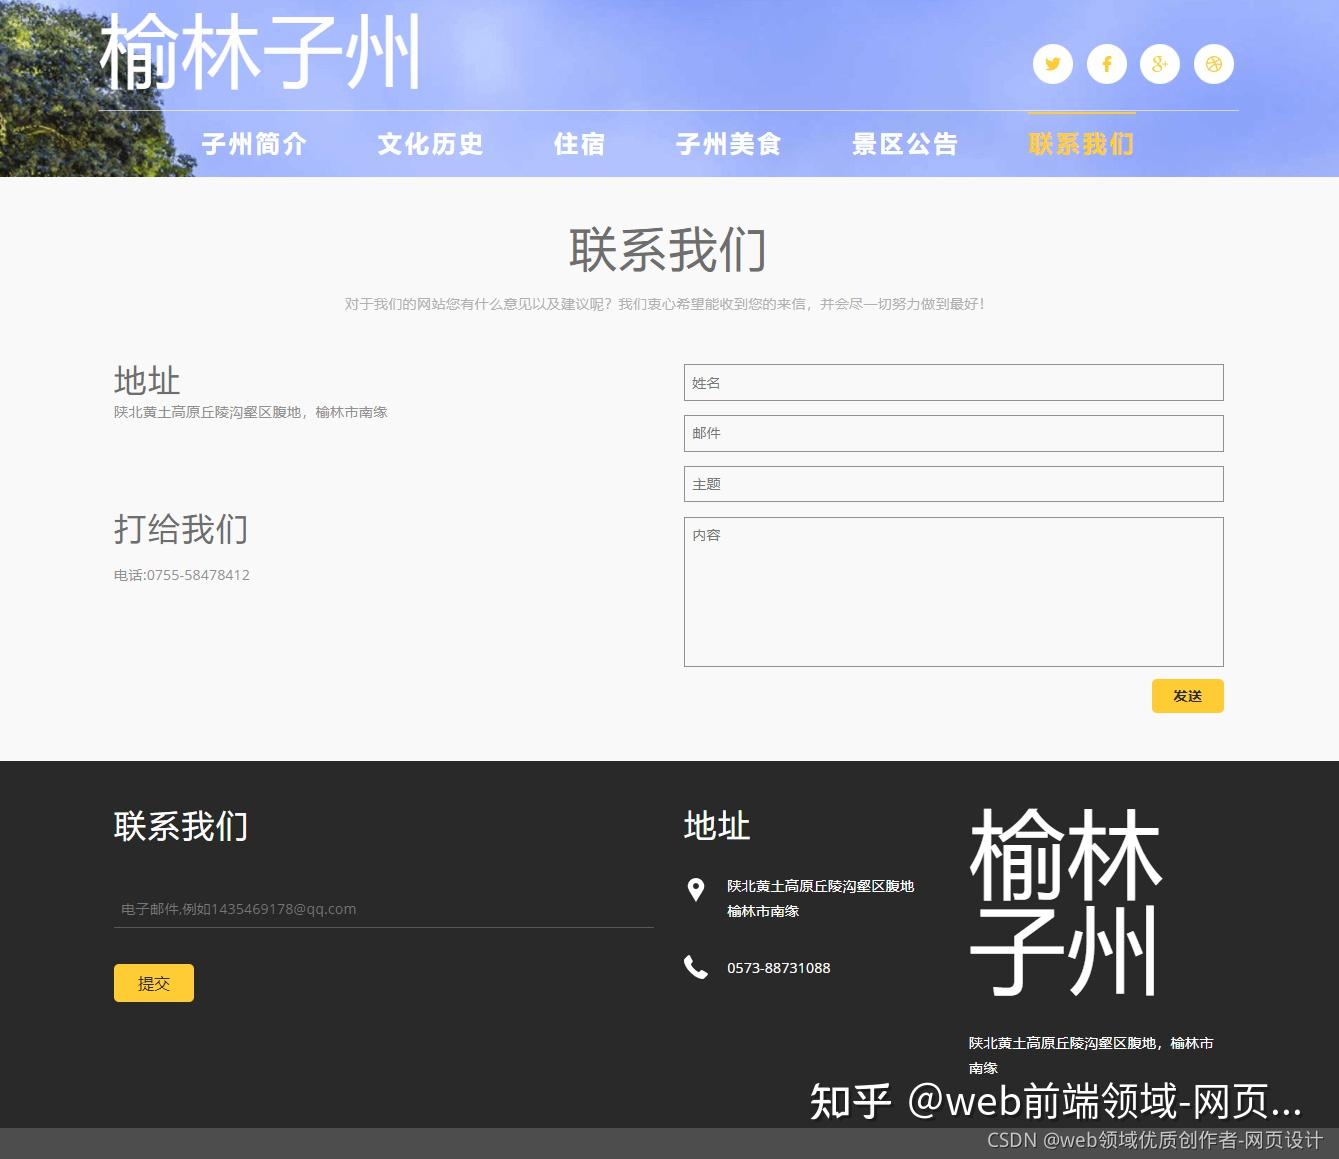Click the phone icon next to 0573-88731088
Viewport: 1339px width, 1159px height.
[x=694, y=967]
